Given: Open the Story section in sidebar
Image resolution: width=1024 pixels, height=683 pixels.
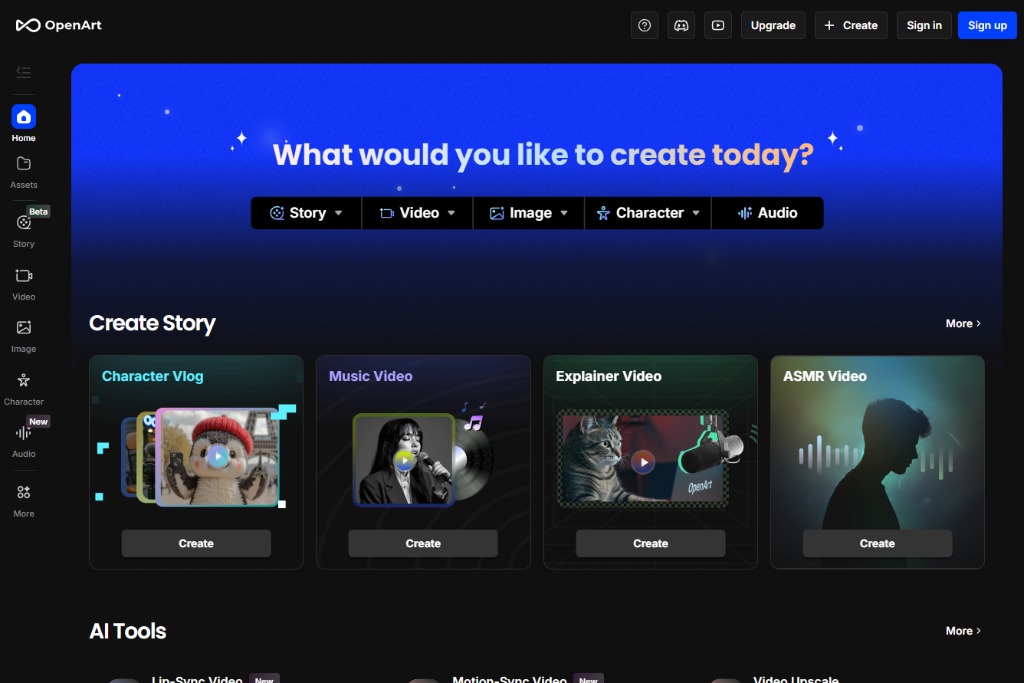Looking at the screenshot, I should point(23,229).
